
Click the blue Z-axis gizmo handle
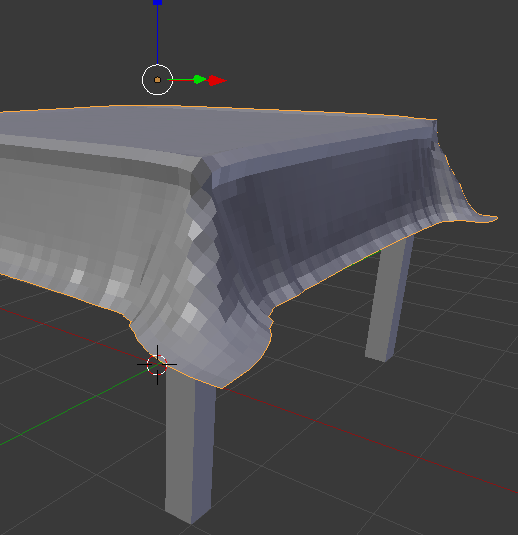tap(157, 2)
